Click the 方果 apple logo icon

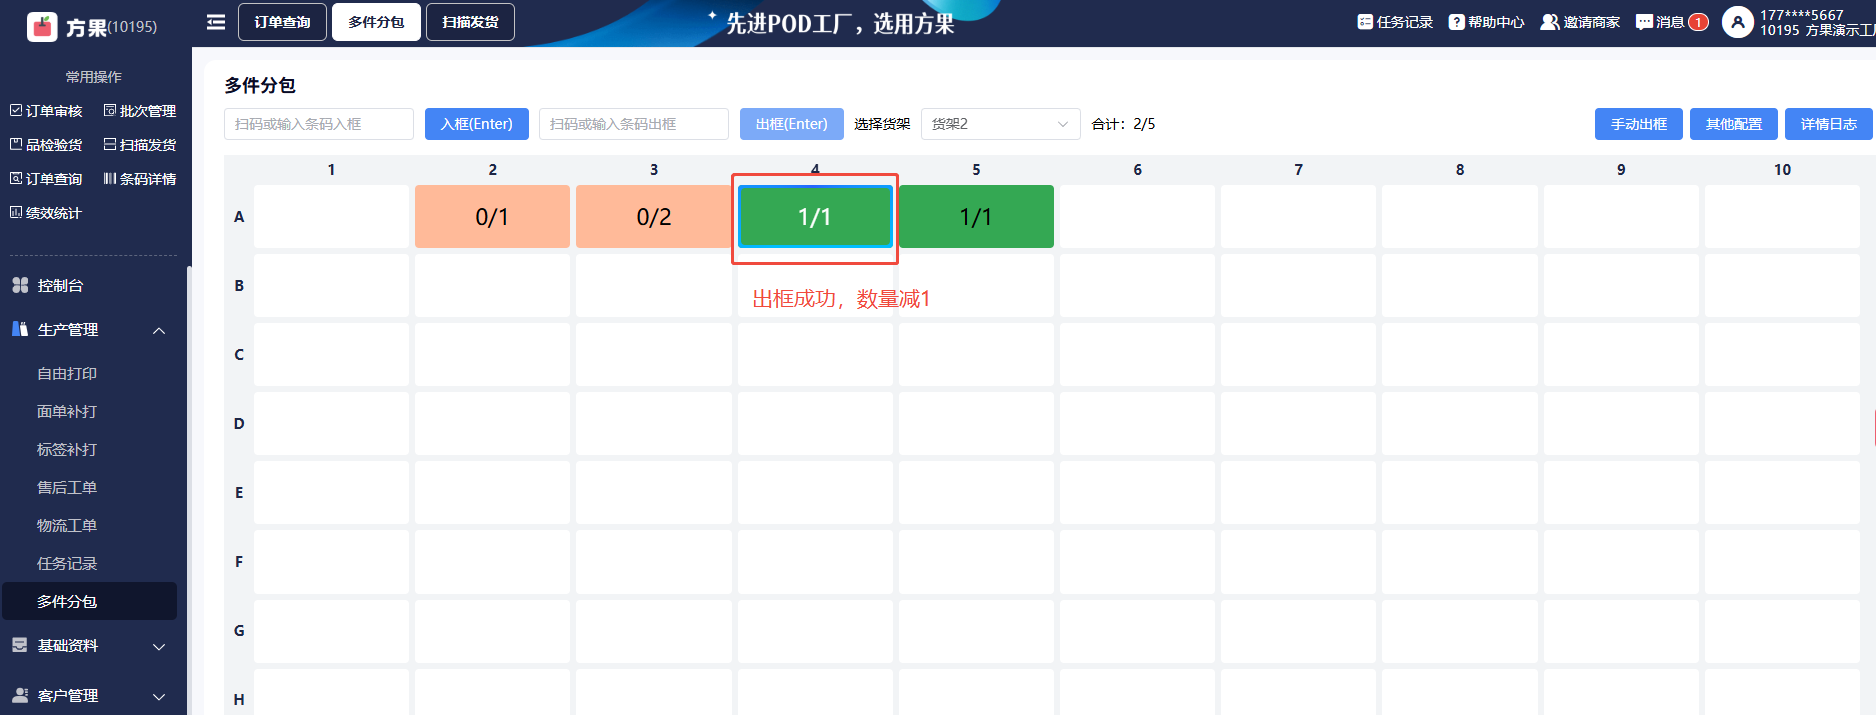(x=42, y=26)
